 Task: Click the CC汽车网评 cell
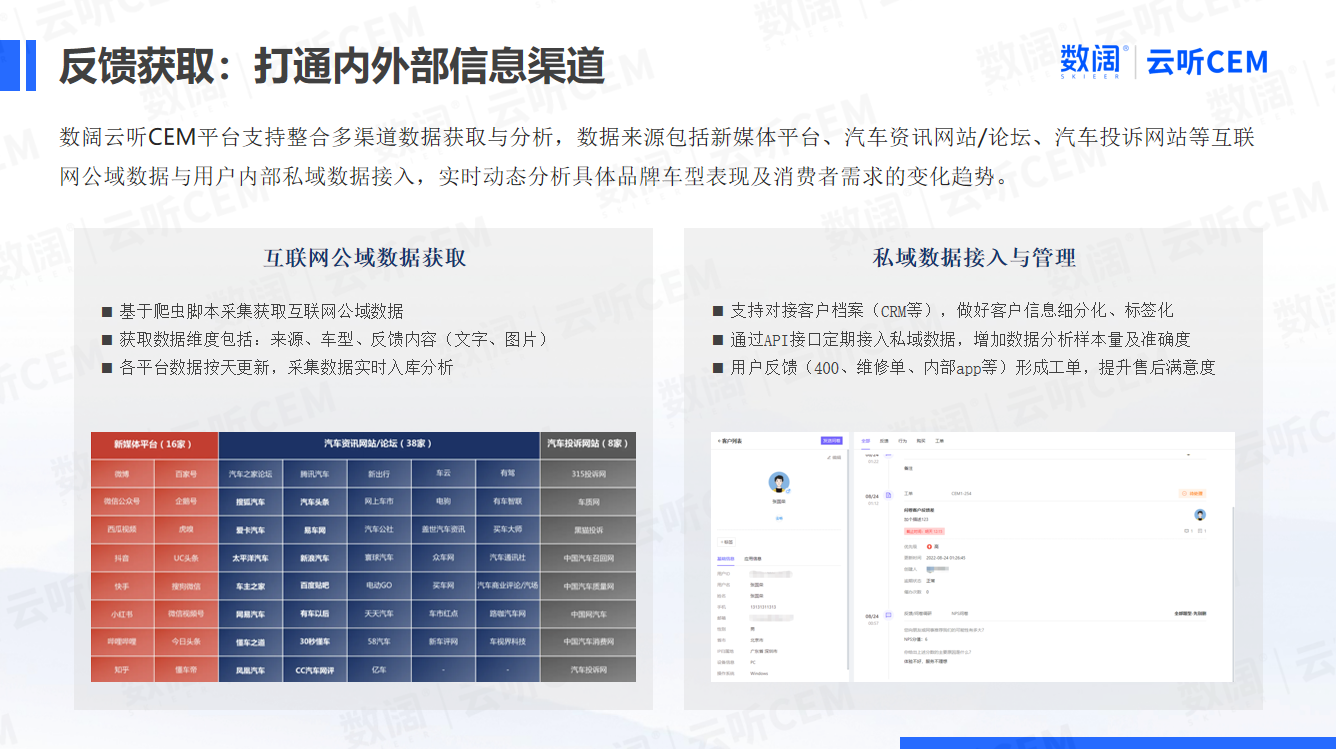coord(315,669)
